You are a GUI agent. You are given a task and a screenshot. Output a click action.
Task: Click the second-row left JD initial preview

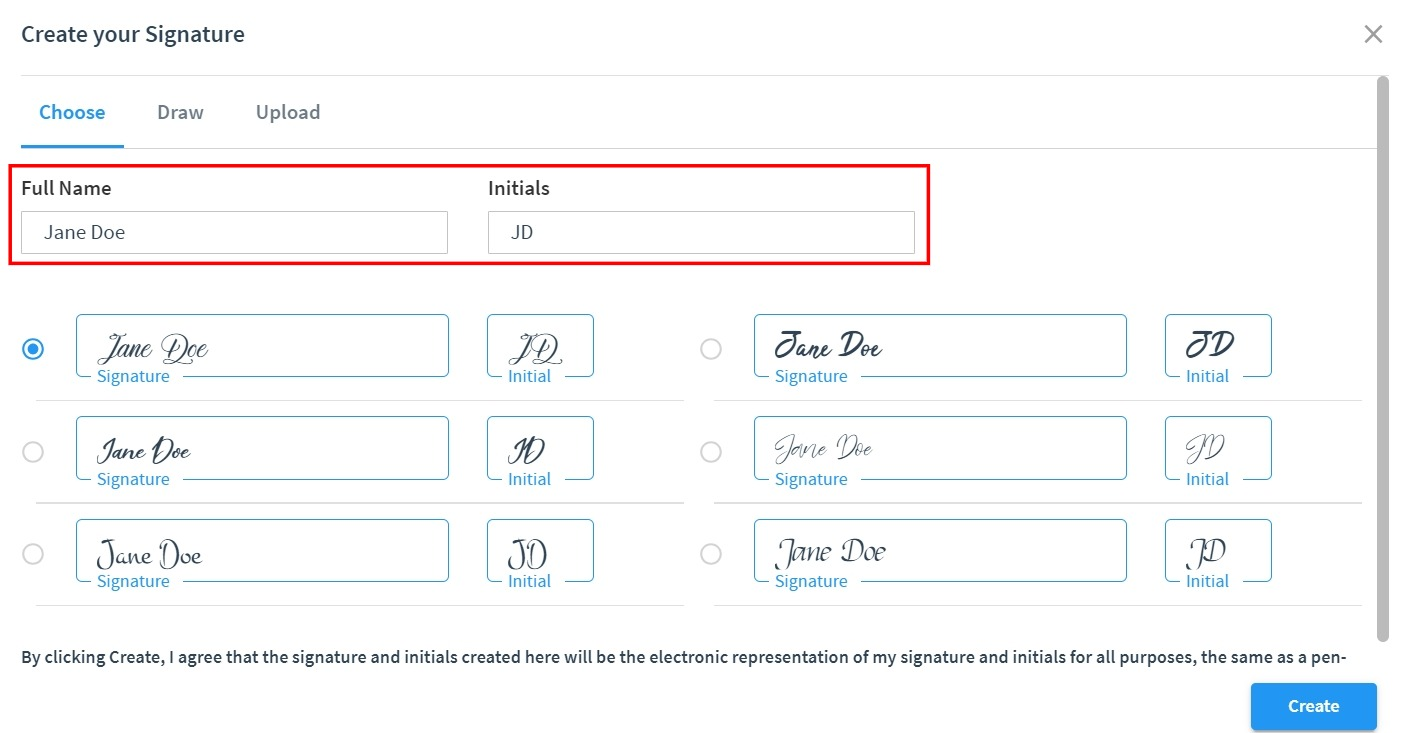click(540, 448)
